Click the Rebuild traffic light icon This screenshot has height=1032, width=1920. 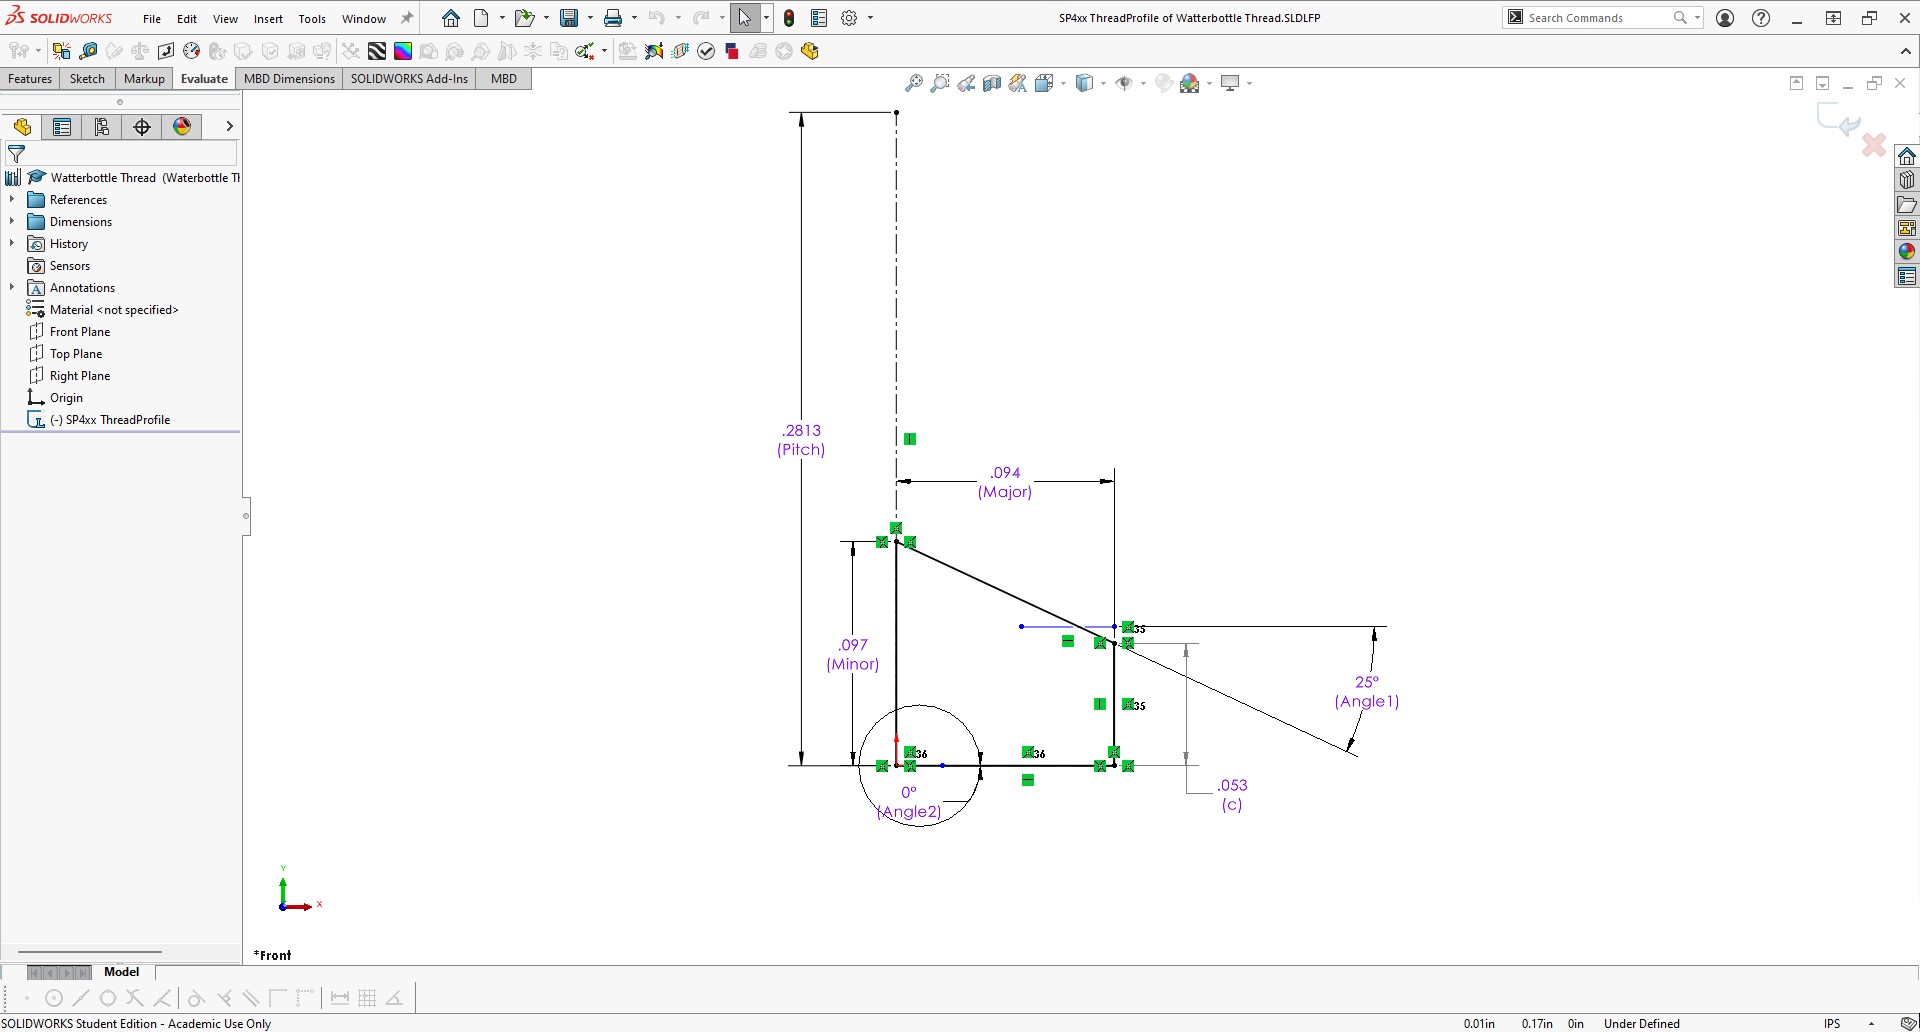tap(789, 18)
